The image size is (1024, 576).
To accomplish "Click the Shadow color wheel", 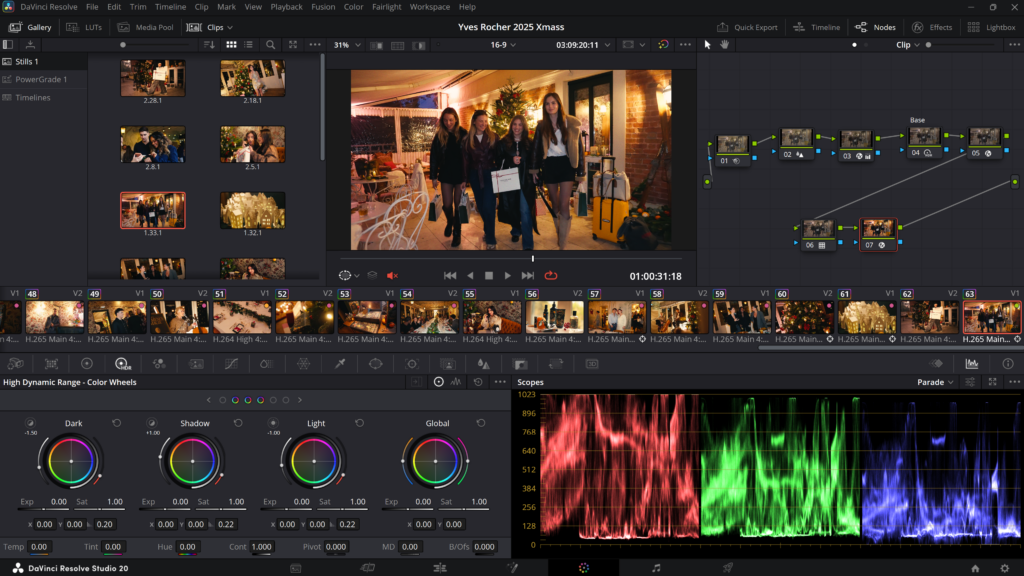I will tap(194, 461).
